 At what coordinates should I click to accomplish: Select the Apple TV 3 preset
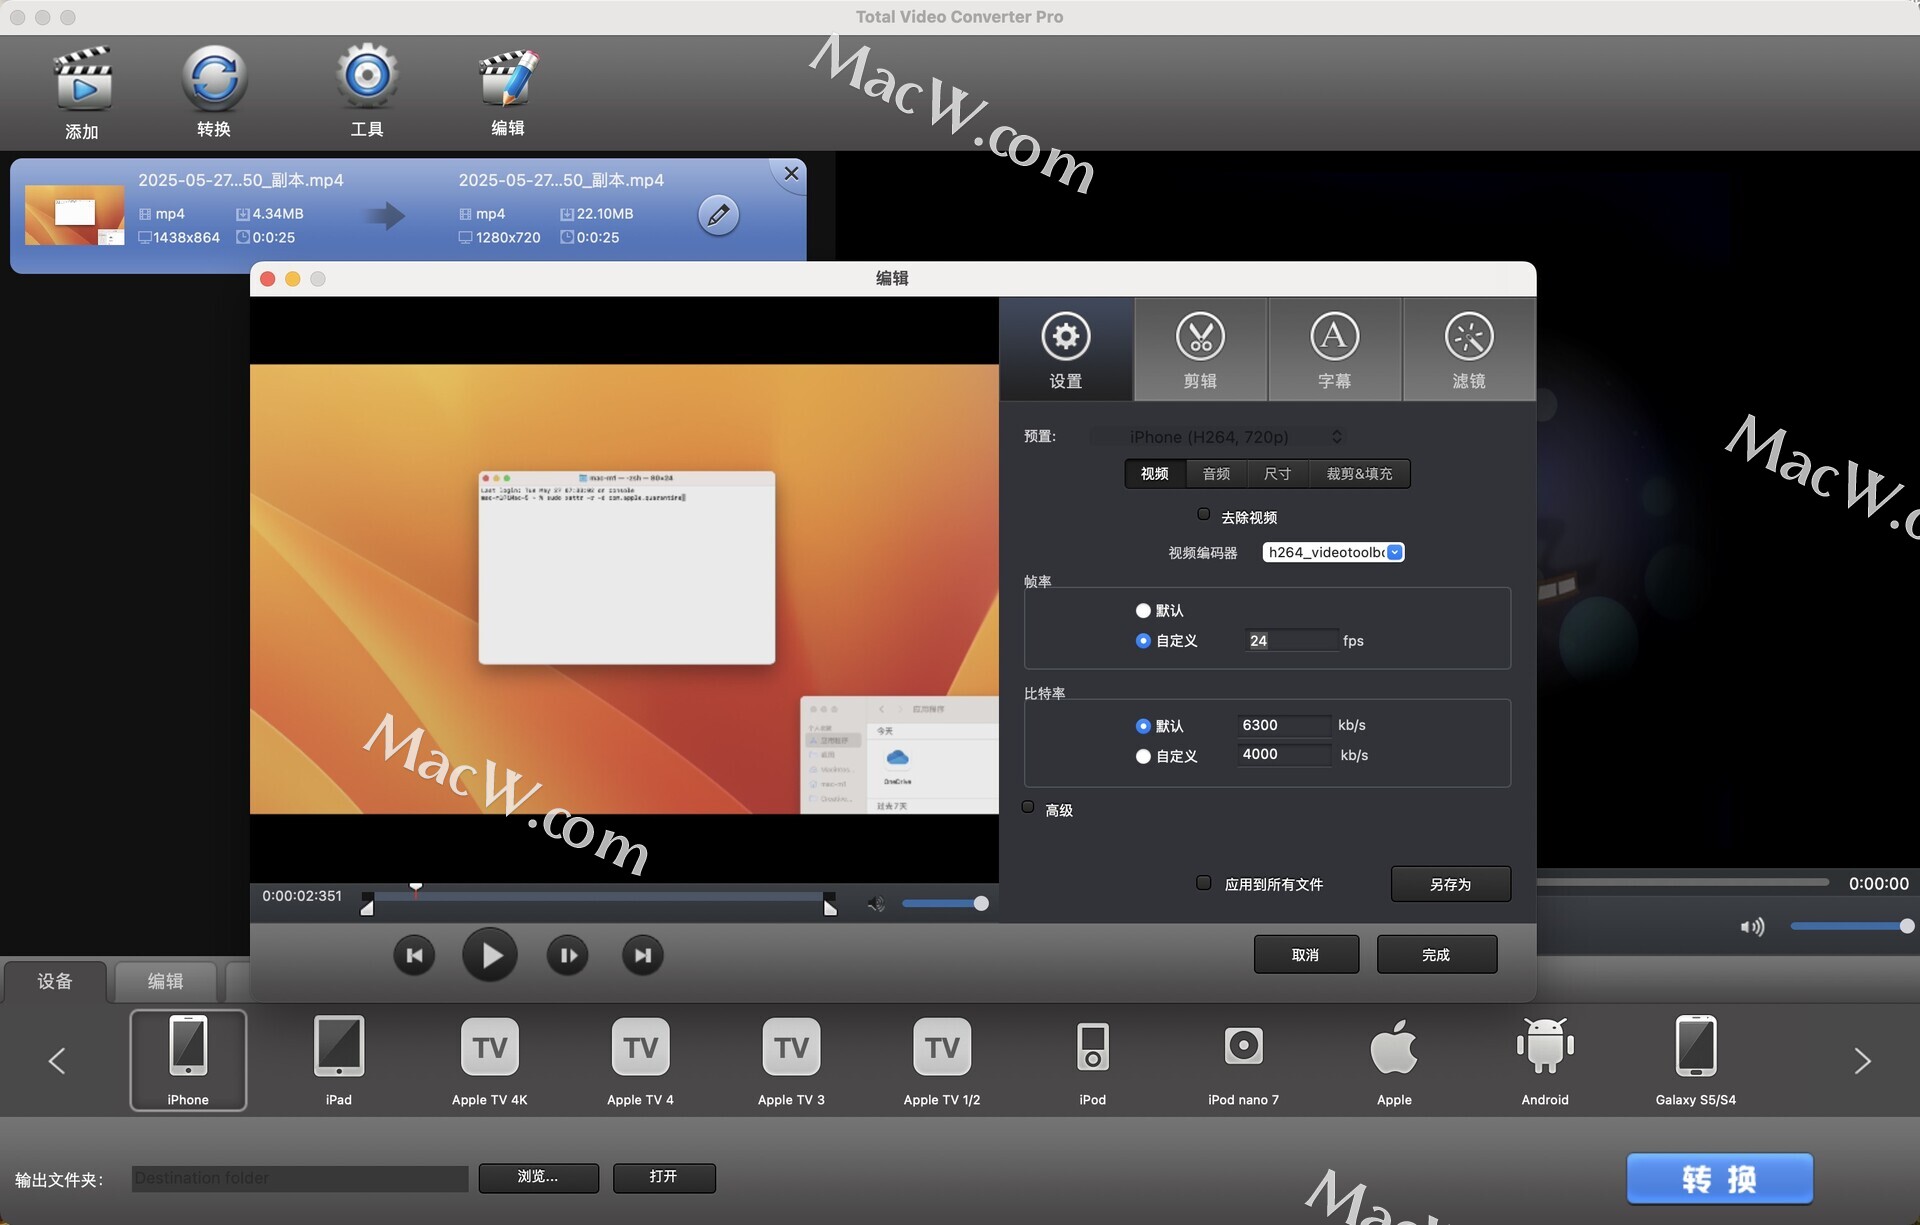point(791,1060)
